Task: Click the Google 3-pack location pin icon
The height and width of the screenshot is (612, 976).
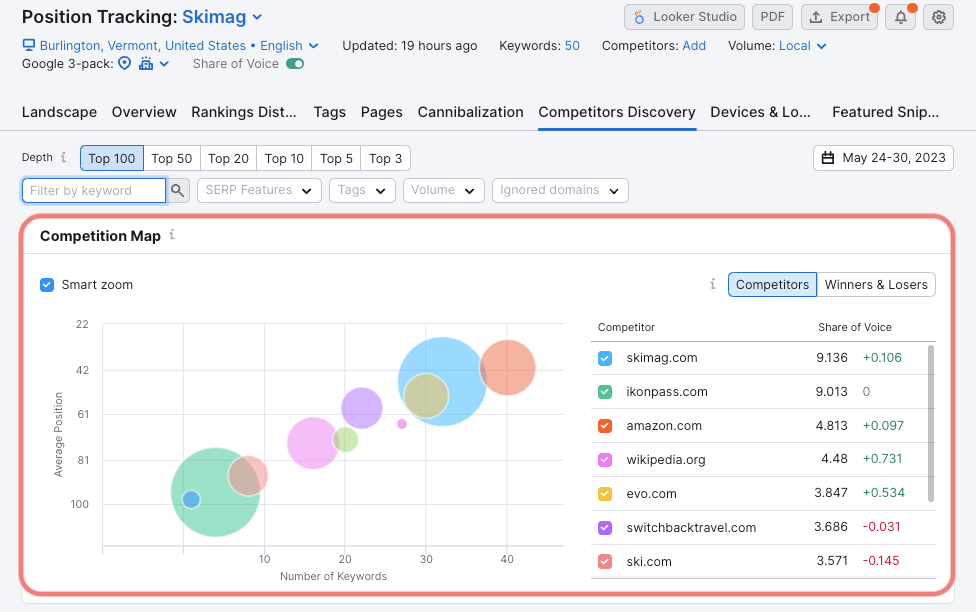Action: (x=125, y=64)
